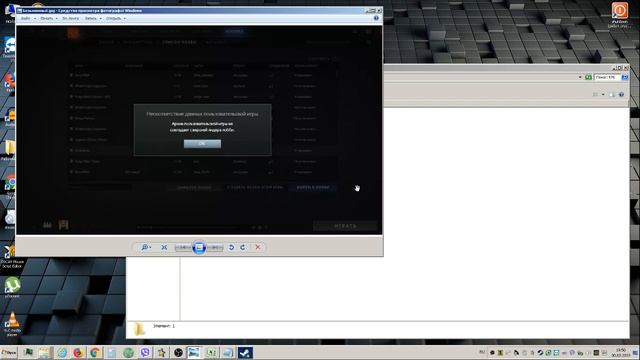Open the Запись menu in Photo Viewer

pos(93,18)
